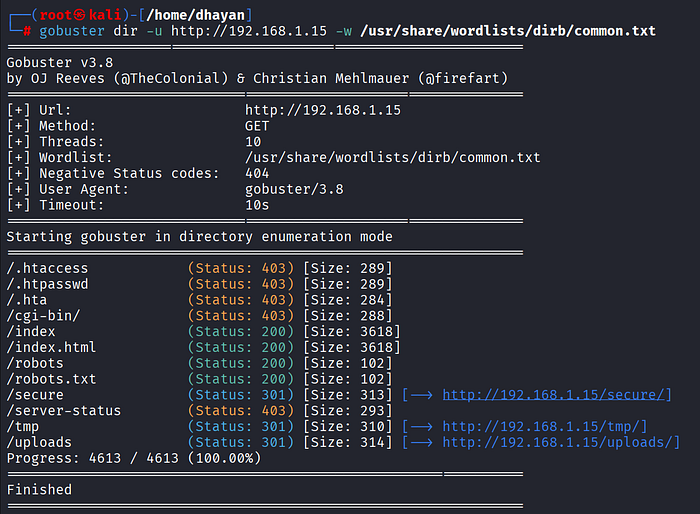The width and height of the screenshot is (700, 514).
Task: Click the root username in the prompt
Action: coord(56,15)
